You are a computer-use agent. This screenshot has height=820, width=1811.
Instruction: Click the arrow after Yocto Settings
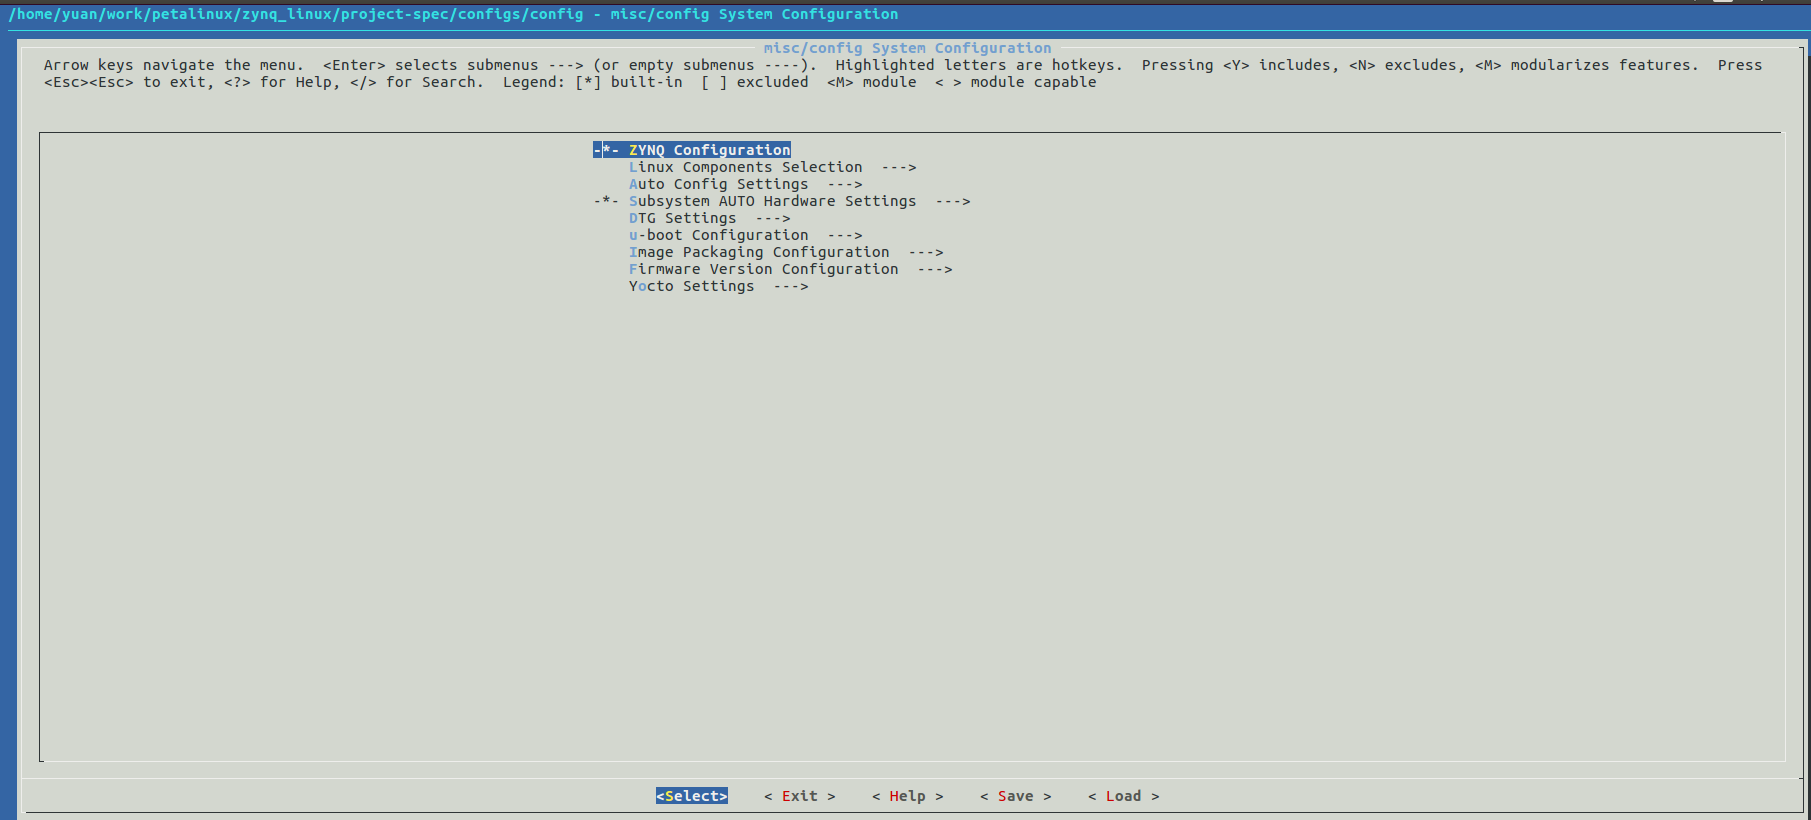click(791, 286)
